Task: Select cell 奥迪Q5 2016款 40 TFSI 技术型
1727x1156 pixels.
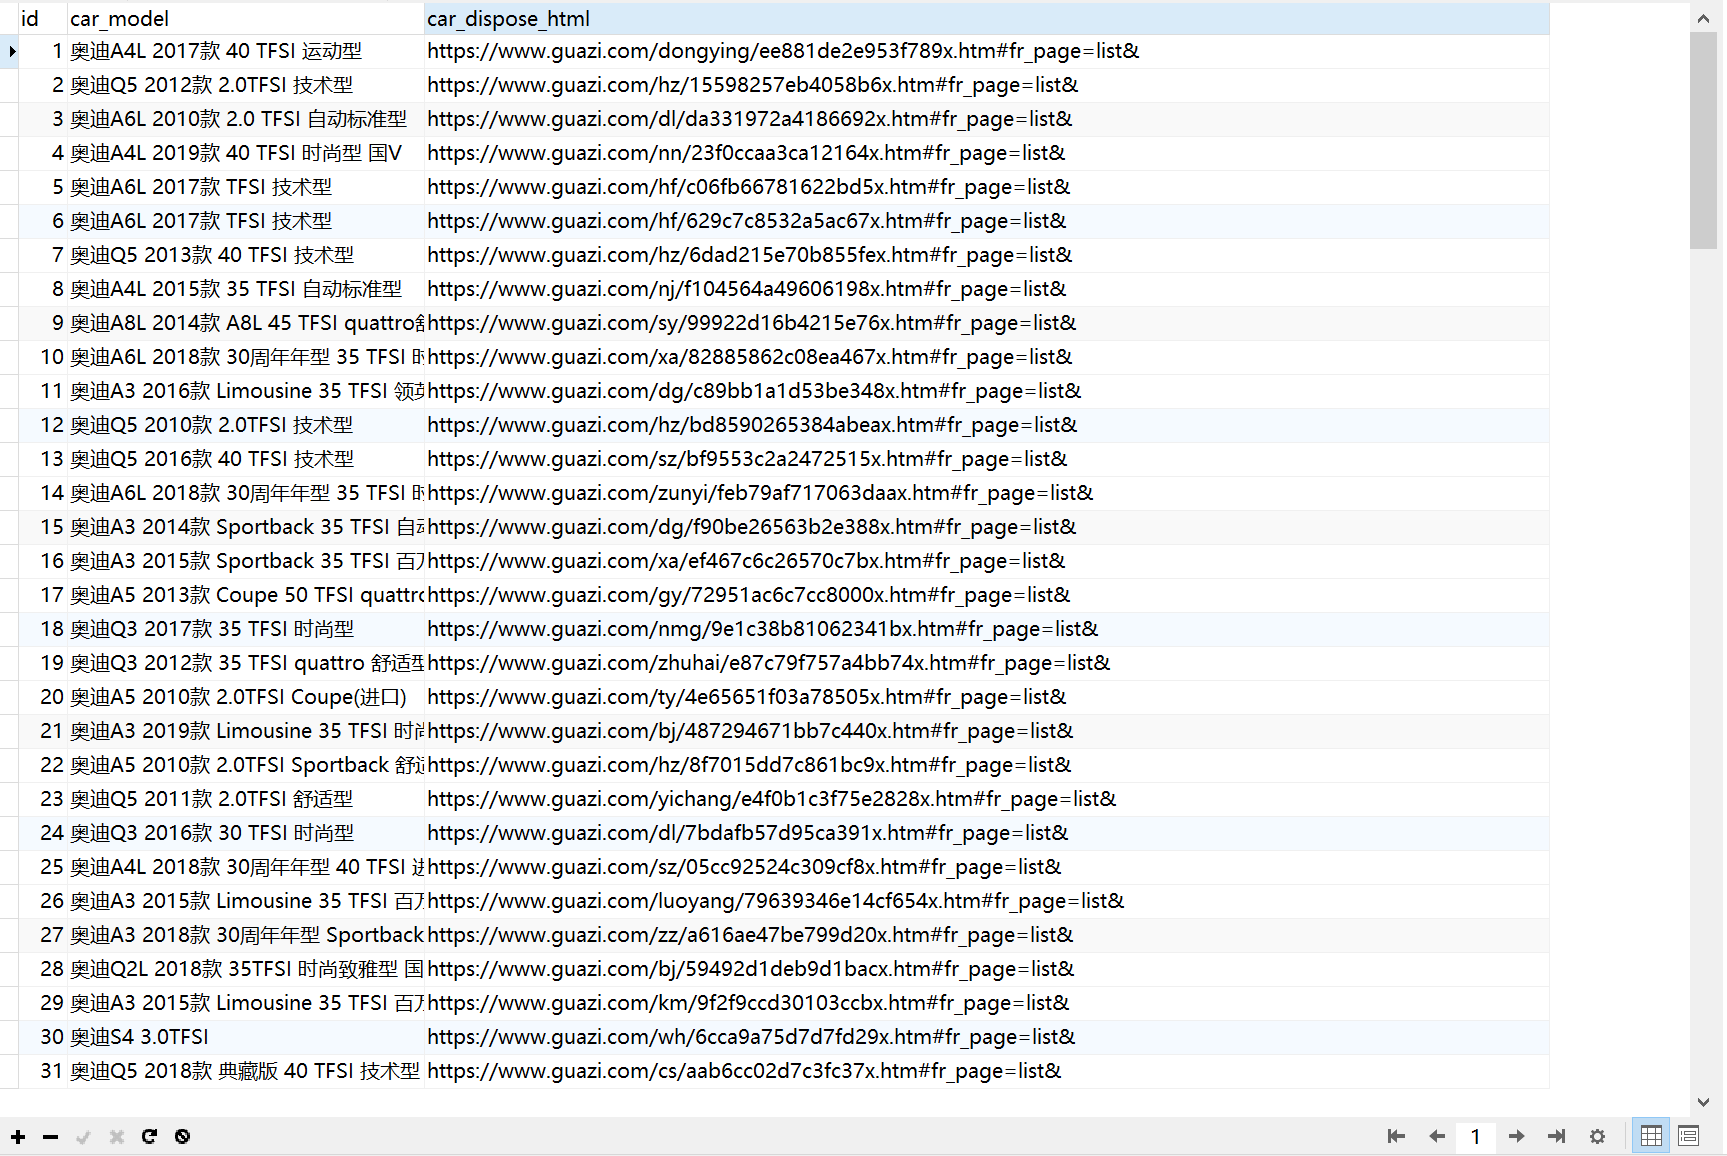Action: (245, 459)
